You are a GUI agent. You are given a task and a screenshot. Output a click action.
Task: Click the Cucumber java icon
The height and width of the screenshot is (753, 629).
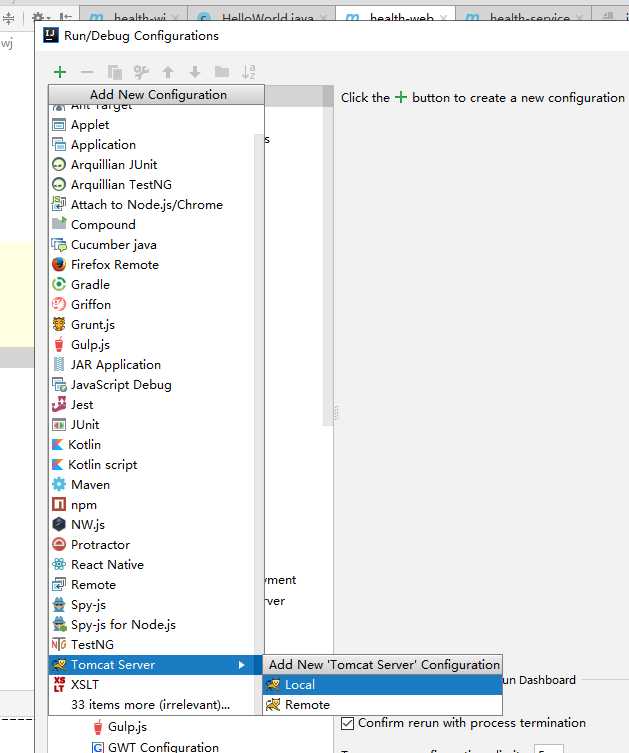59,245
